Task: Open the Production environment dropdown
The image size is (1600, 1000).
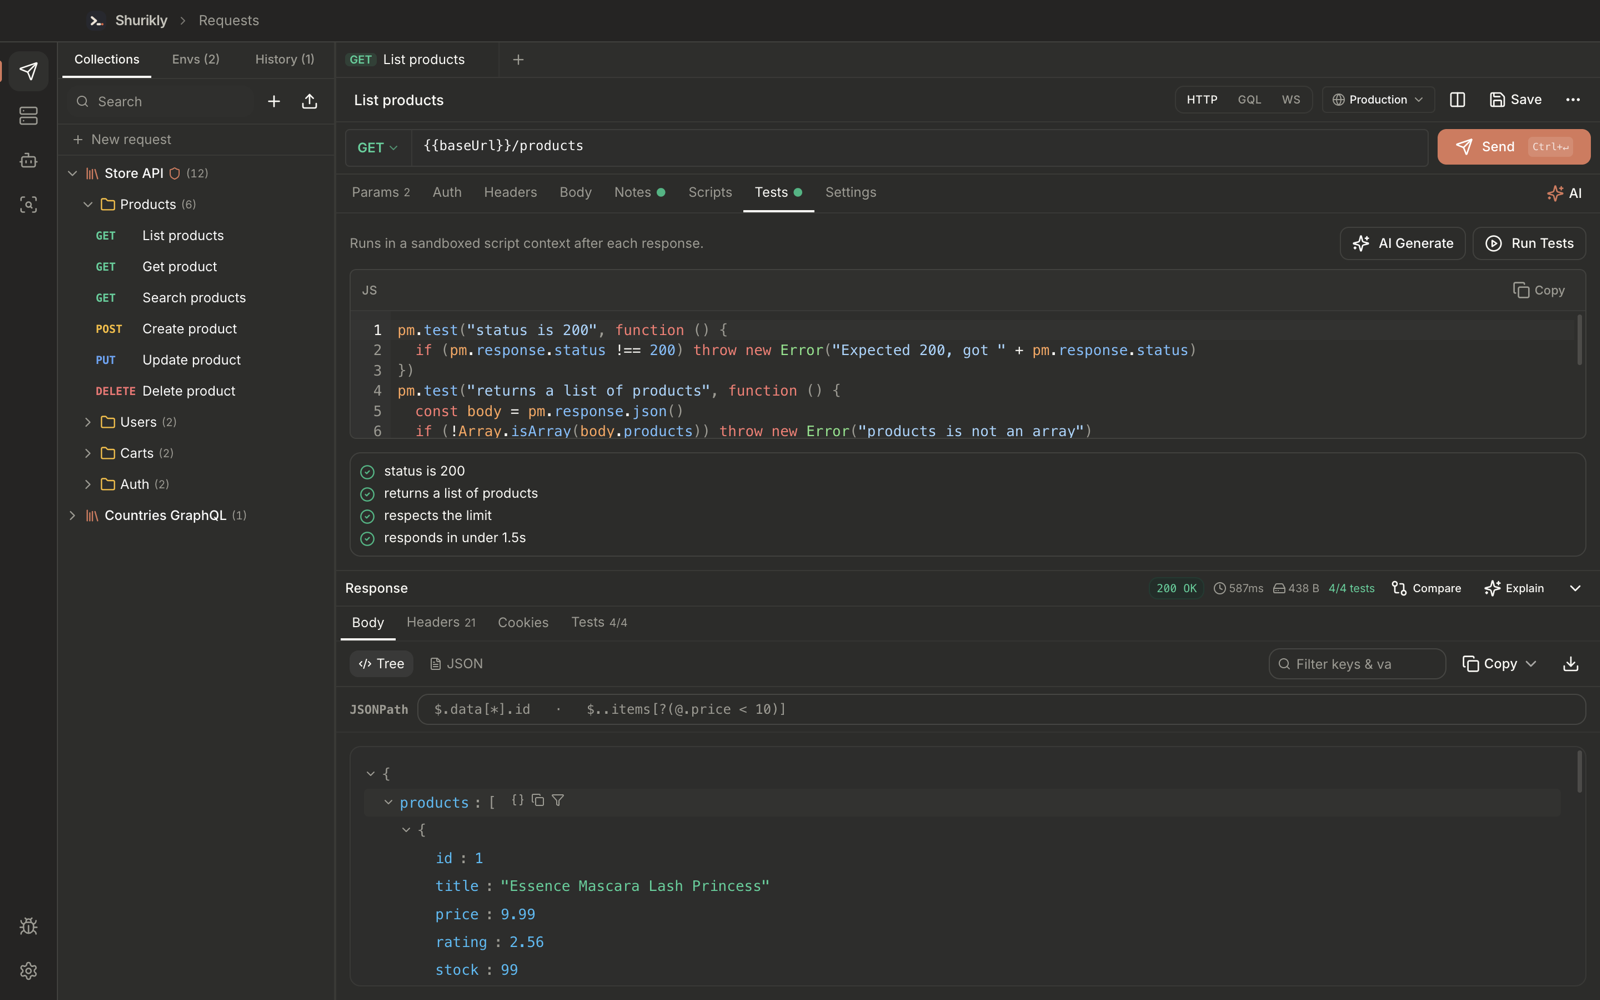Action: click(1378, 100)
